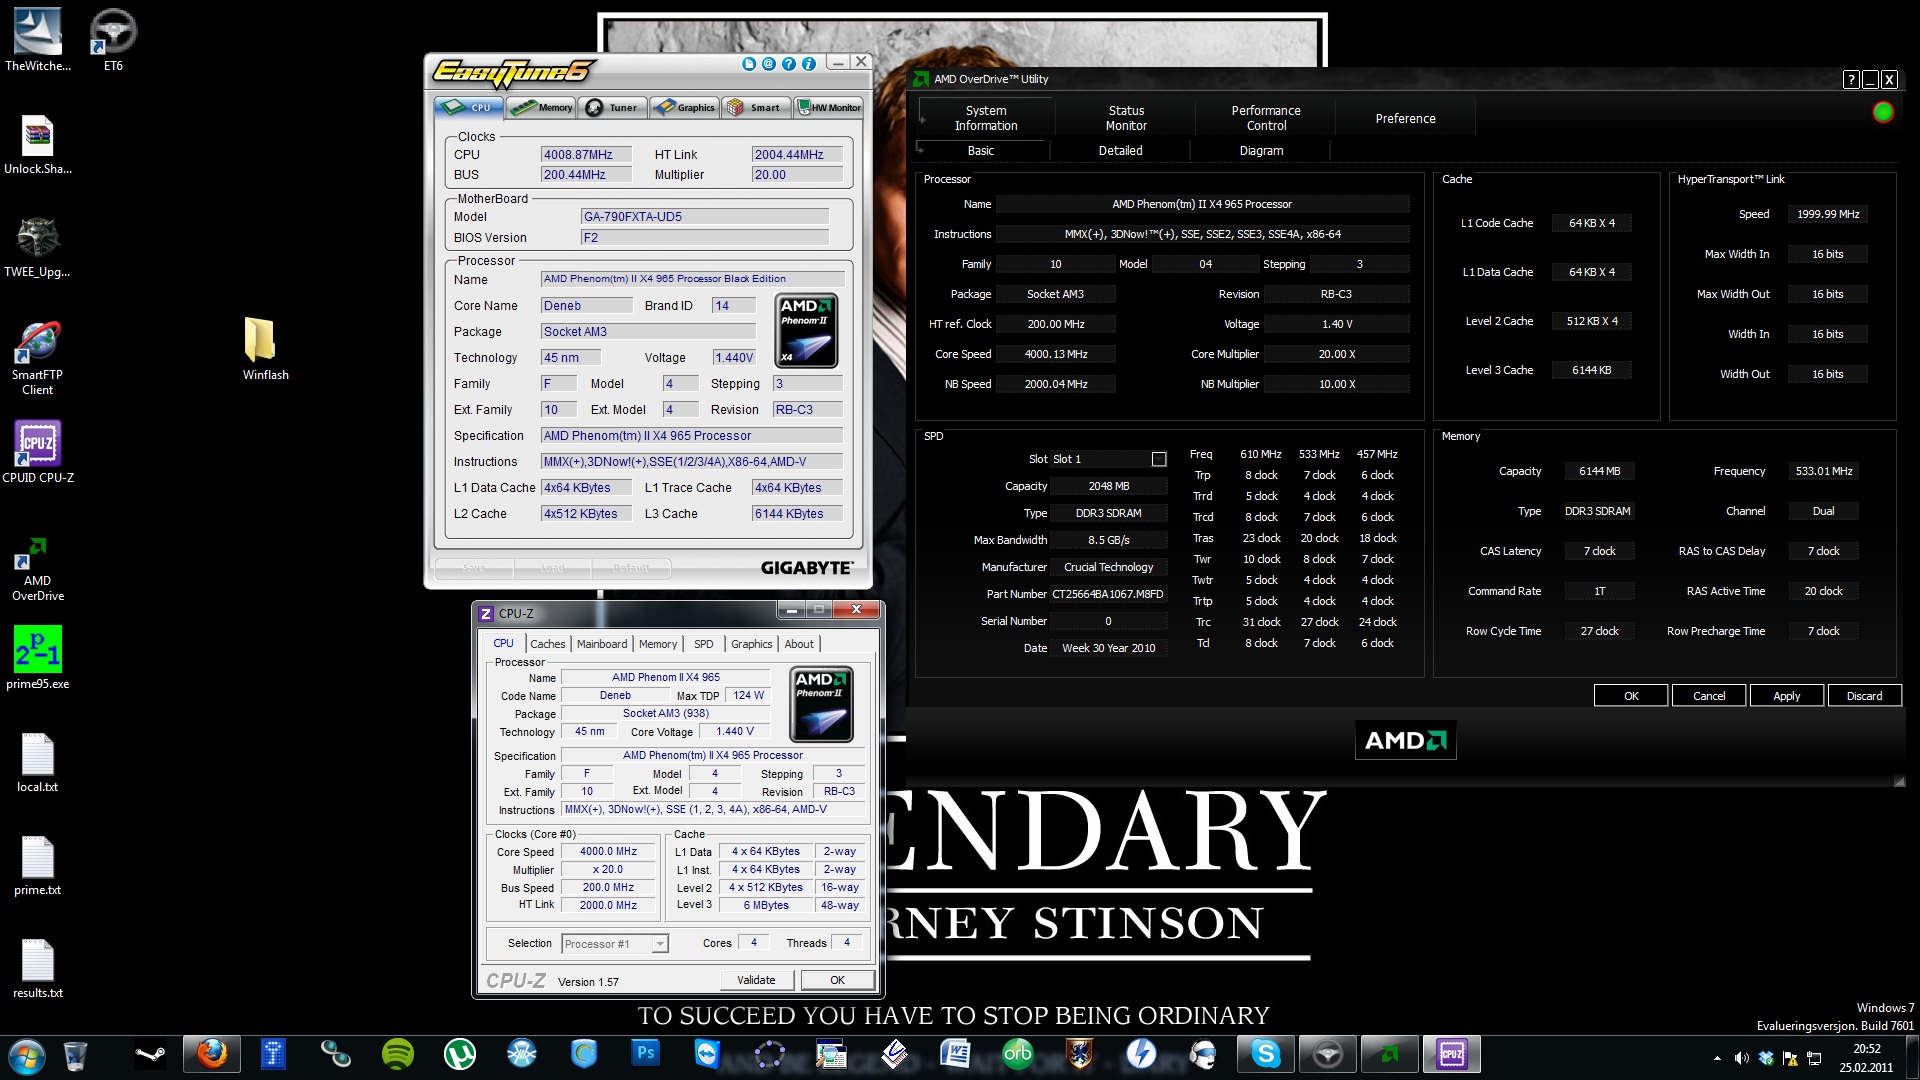Image resolution: width=1920 pixels, height=1080 pixels.
Task: Open TheWitcher desktop shortcut
Action: (x=38, y=40)
